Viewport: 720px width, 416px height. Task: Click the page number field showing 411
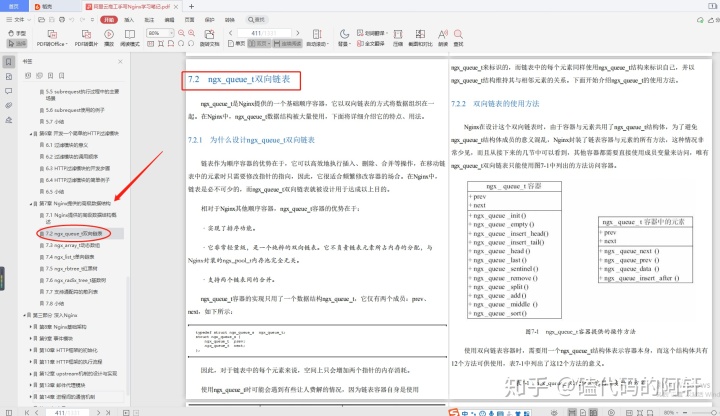coord(264,33)
